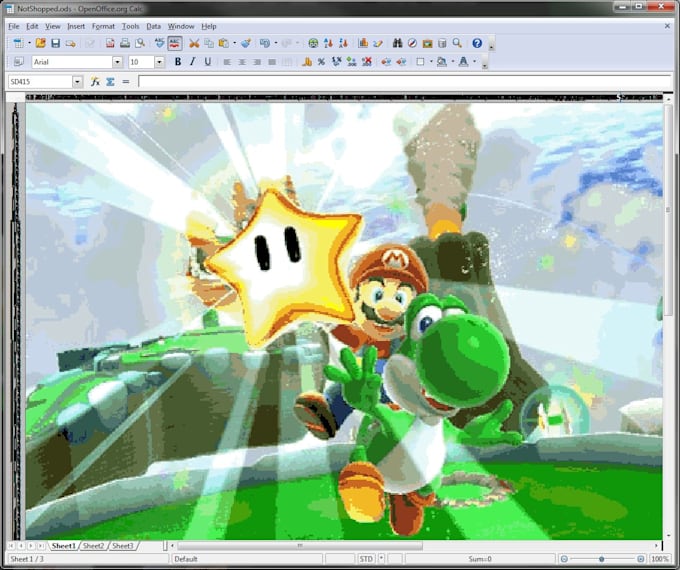Open the Function Wizard icon
Viewport: 680px width, 570px height.
click(x=95, y=82)
